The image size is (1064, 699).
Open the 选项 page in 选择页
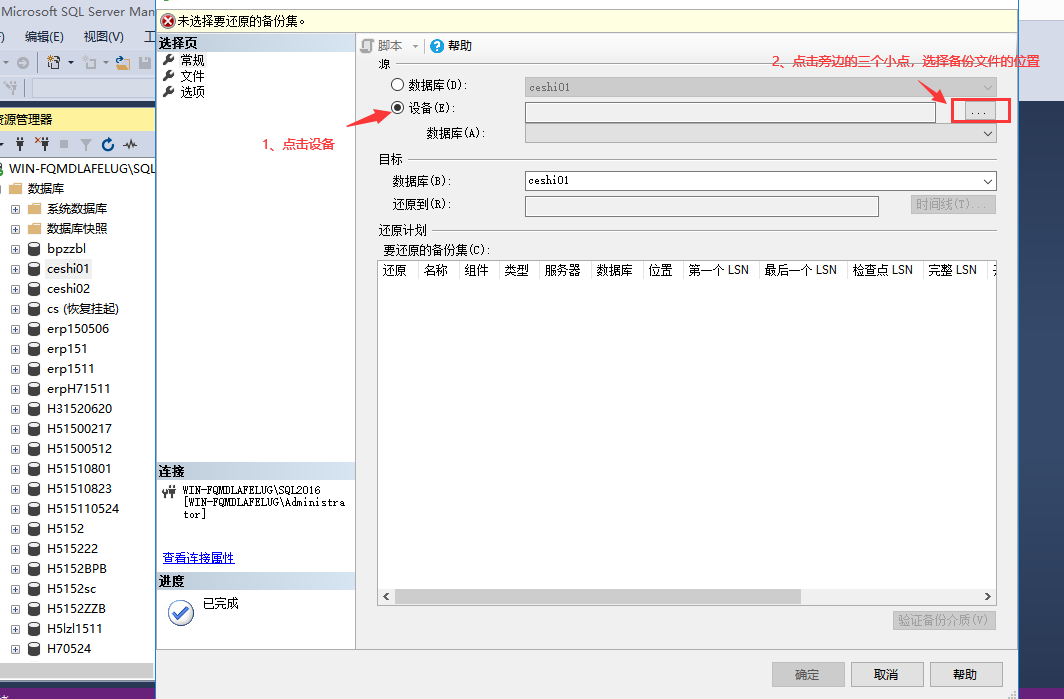tap(192, 92)
